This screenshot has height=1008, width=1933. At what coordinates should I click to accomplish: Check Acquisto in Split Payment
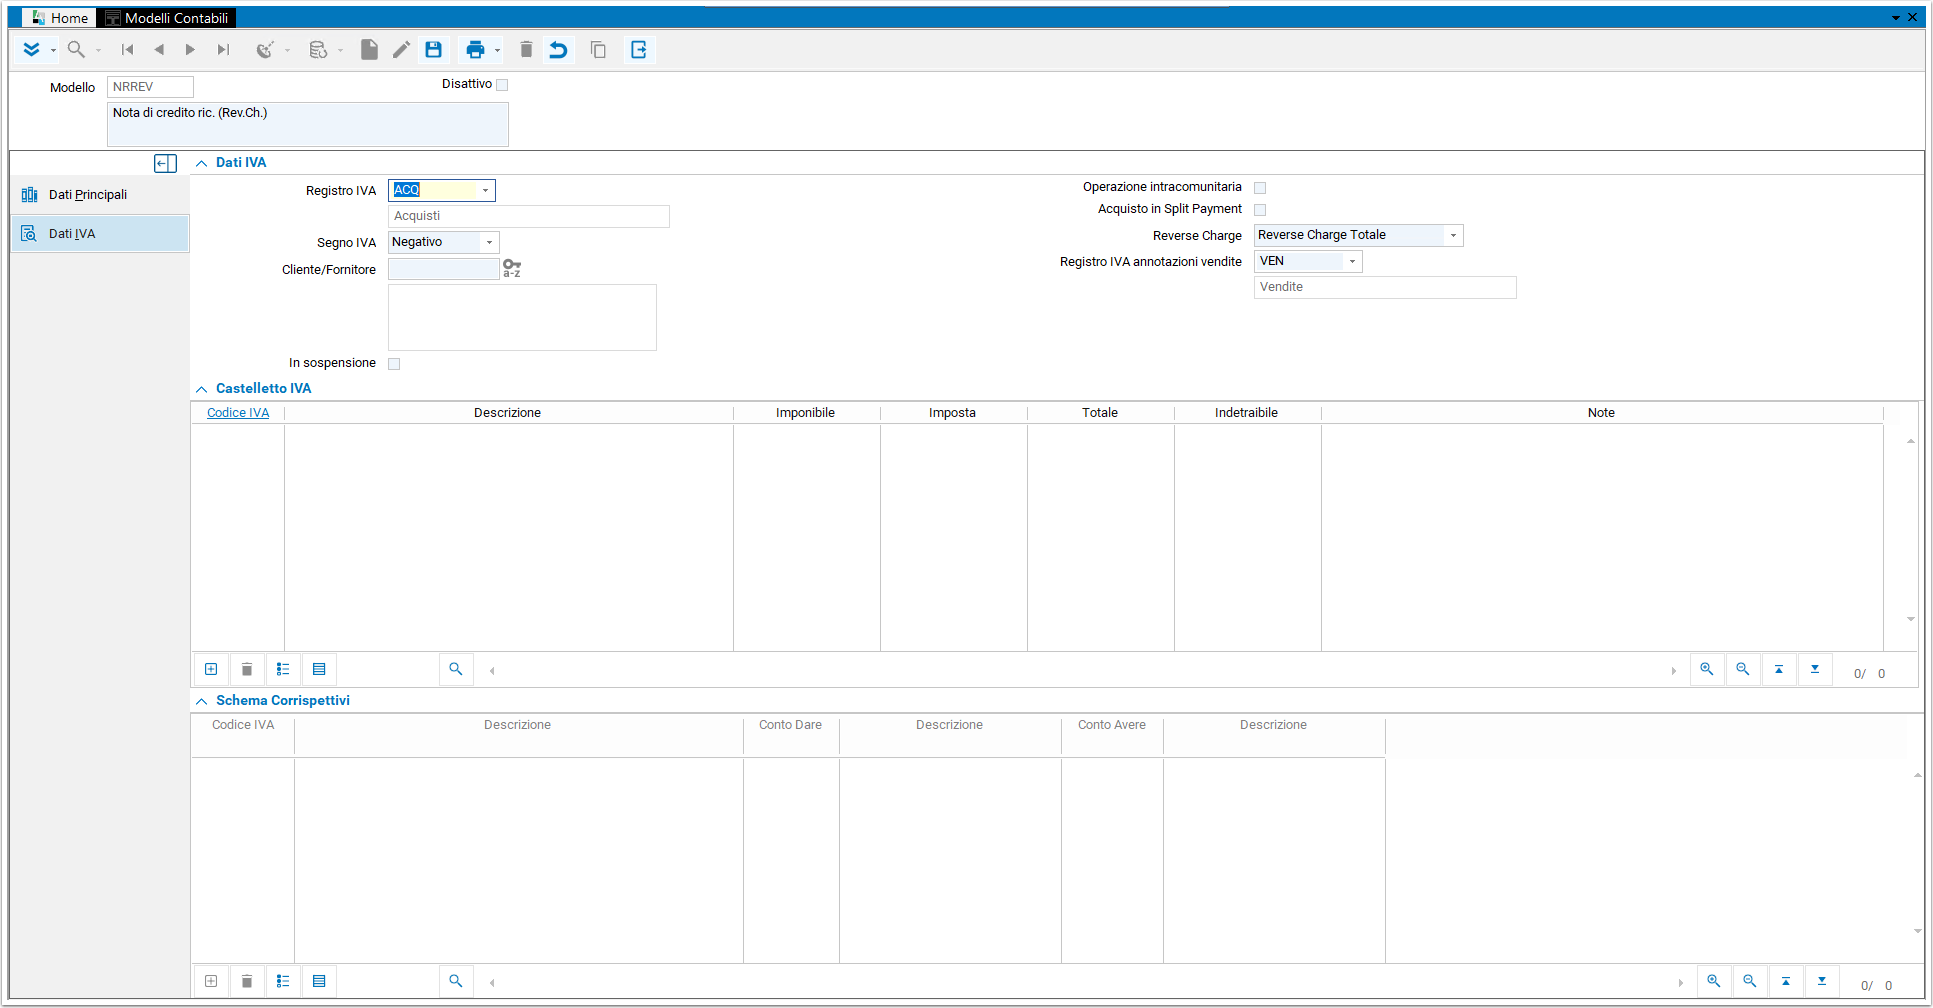pyautogui.click(x=1260, y=210)
